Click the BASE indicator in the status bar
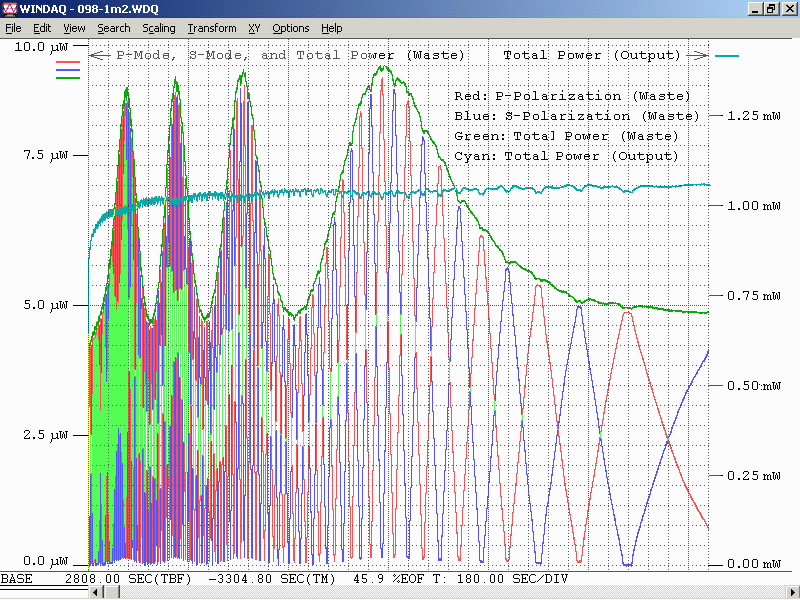This screenshot has height=600, width=800. [x=16, y=579]
